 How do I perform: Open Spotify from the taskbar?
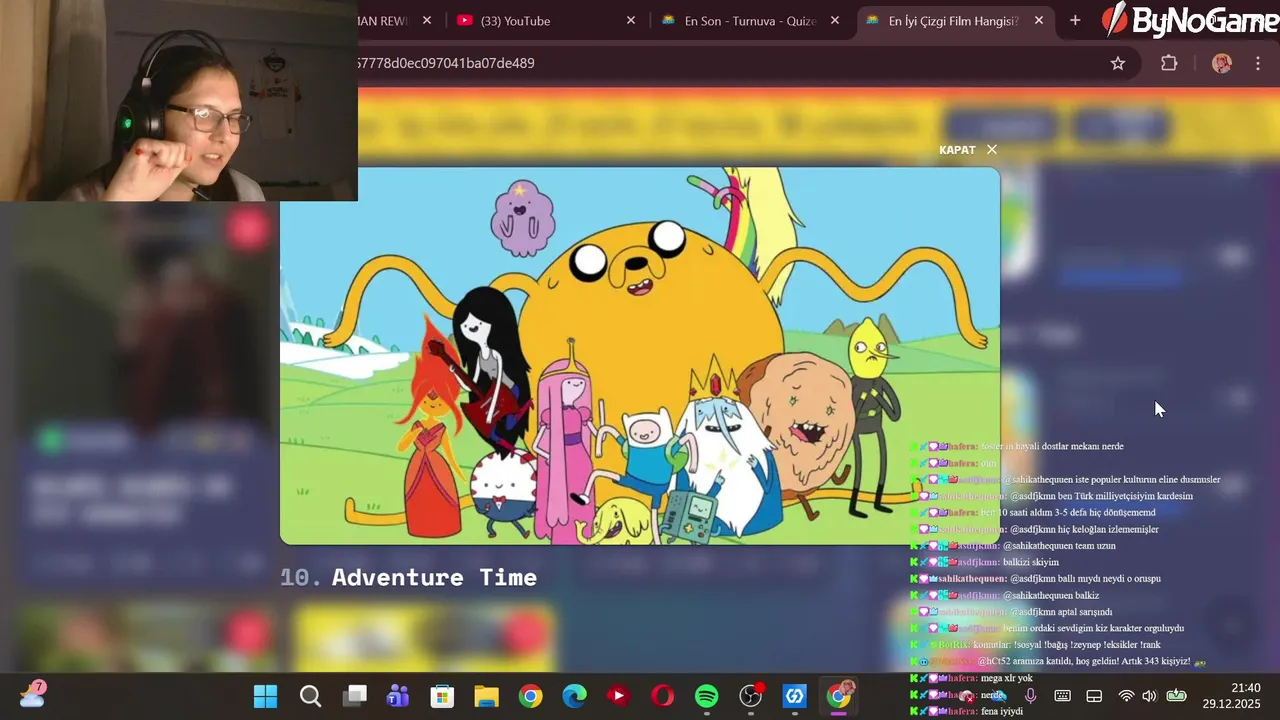706,696
